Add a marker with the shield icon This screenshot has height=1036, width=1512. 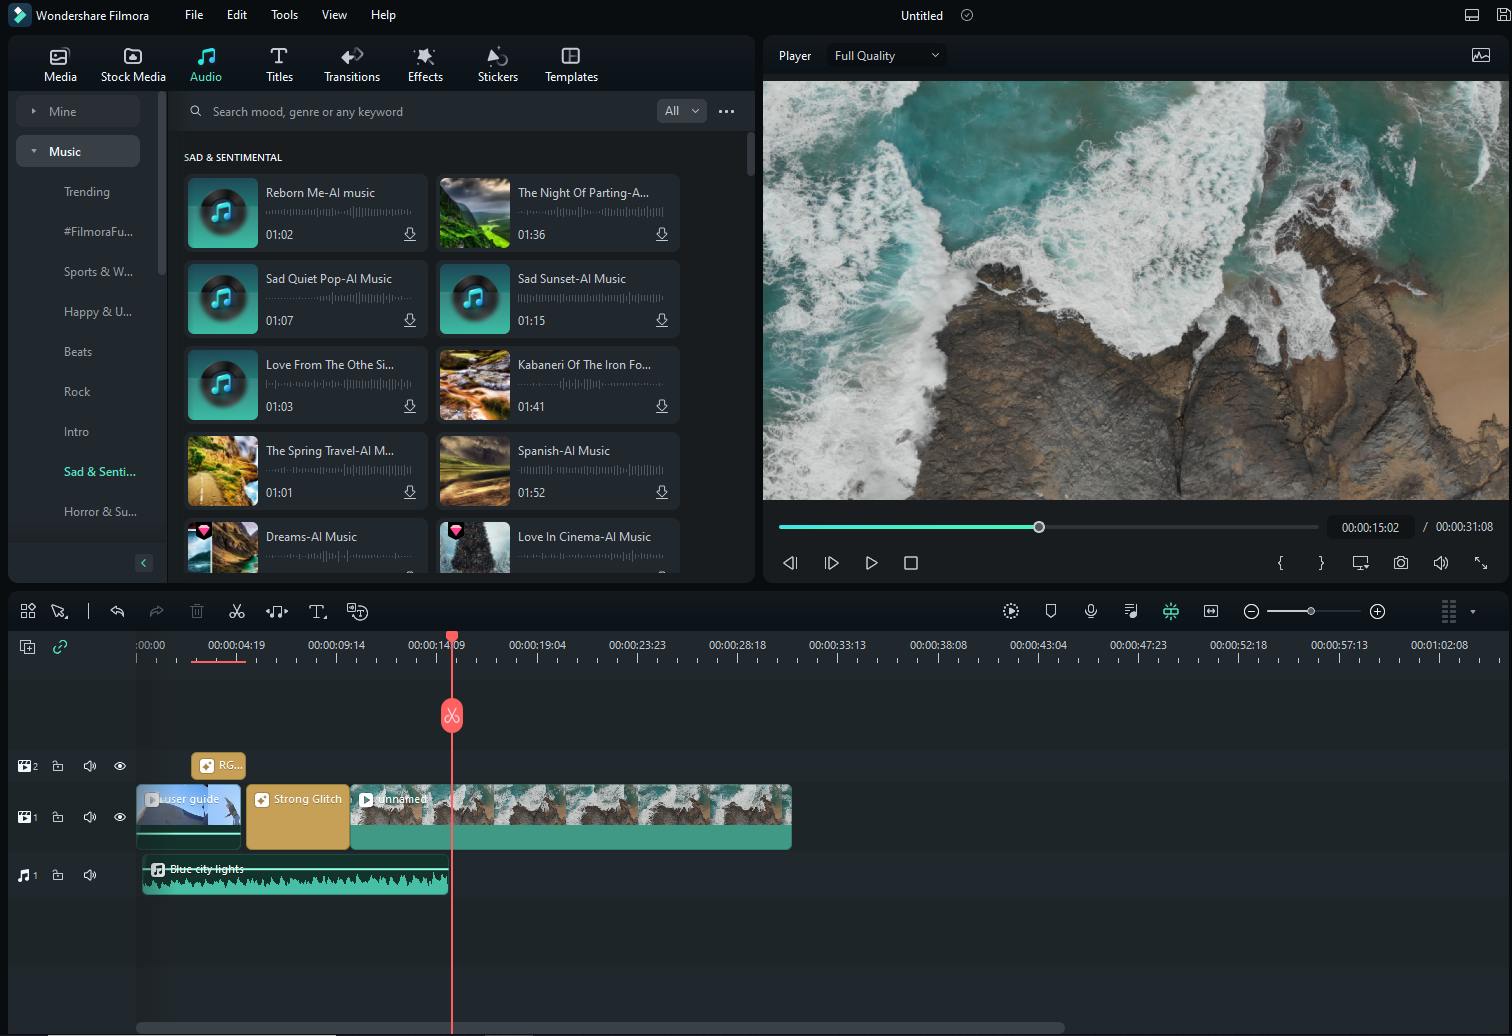click(1051, 611)
